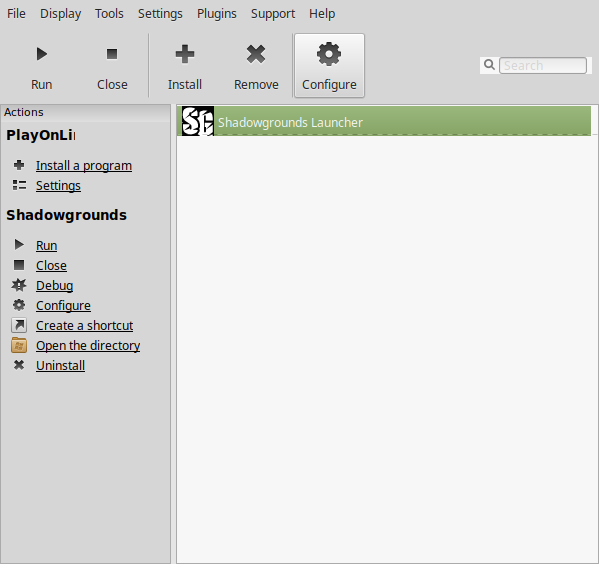The image size is (599, 564).
Task: Click the Close stop icon in toolbar
Action: pyautogui.click(x=112, y=54)
